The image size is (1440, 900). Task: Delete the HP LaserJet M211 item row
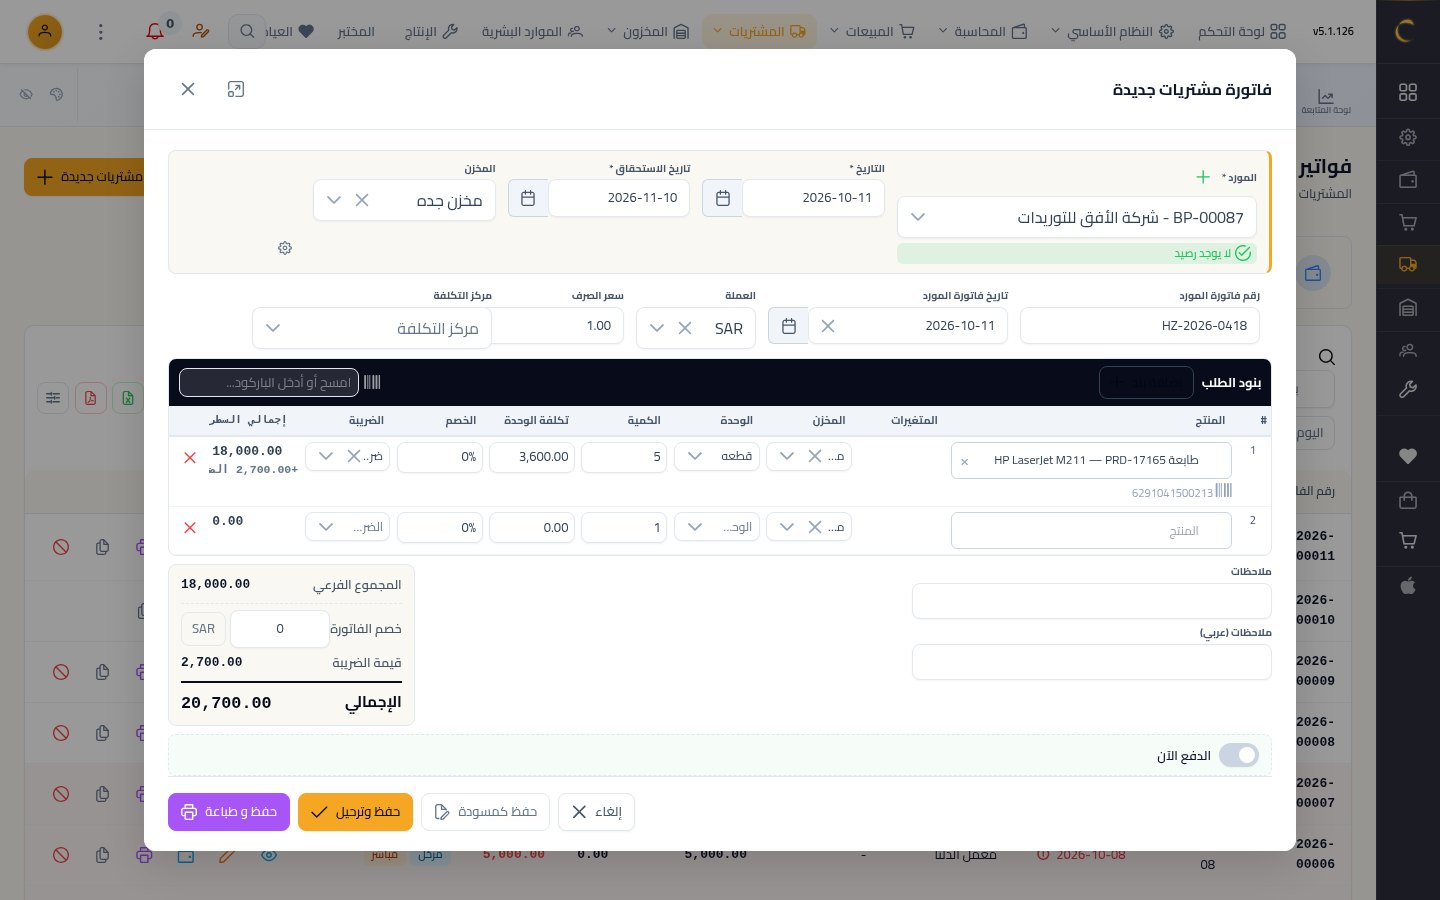click(x=190, y=458)
